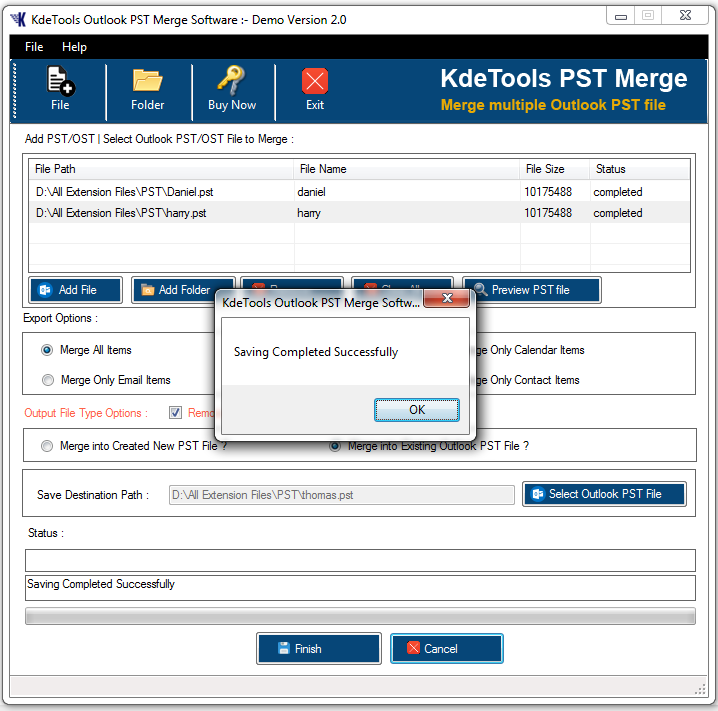Choose Merge into Existing Outlook PST File

(335, 446)
